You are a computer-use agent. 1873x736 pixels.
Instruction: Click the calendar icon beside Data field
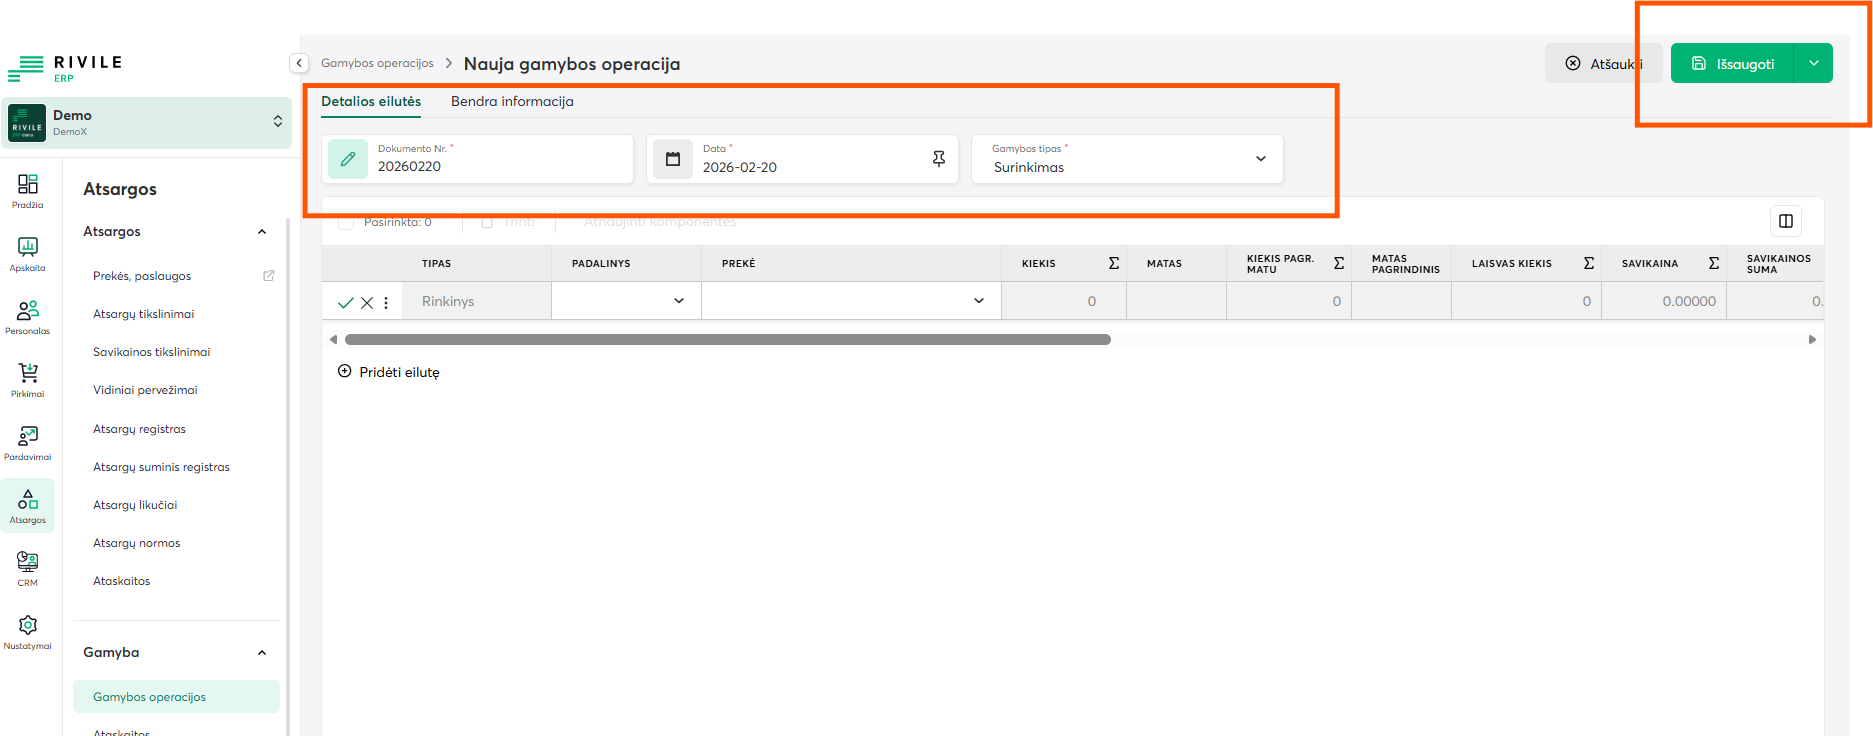[x=673, y=159]
